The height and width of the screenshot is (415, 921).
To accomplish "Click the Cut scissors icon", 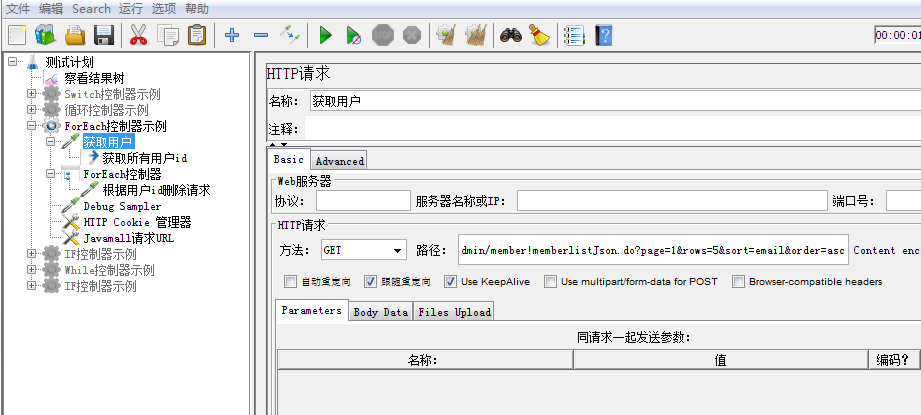I will click(138, 35).
